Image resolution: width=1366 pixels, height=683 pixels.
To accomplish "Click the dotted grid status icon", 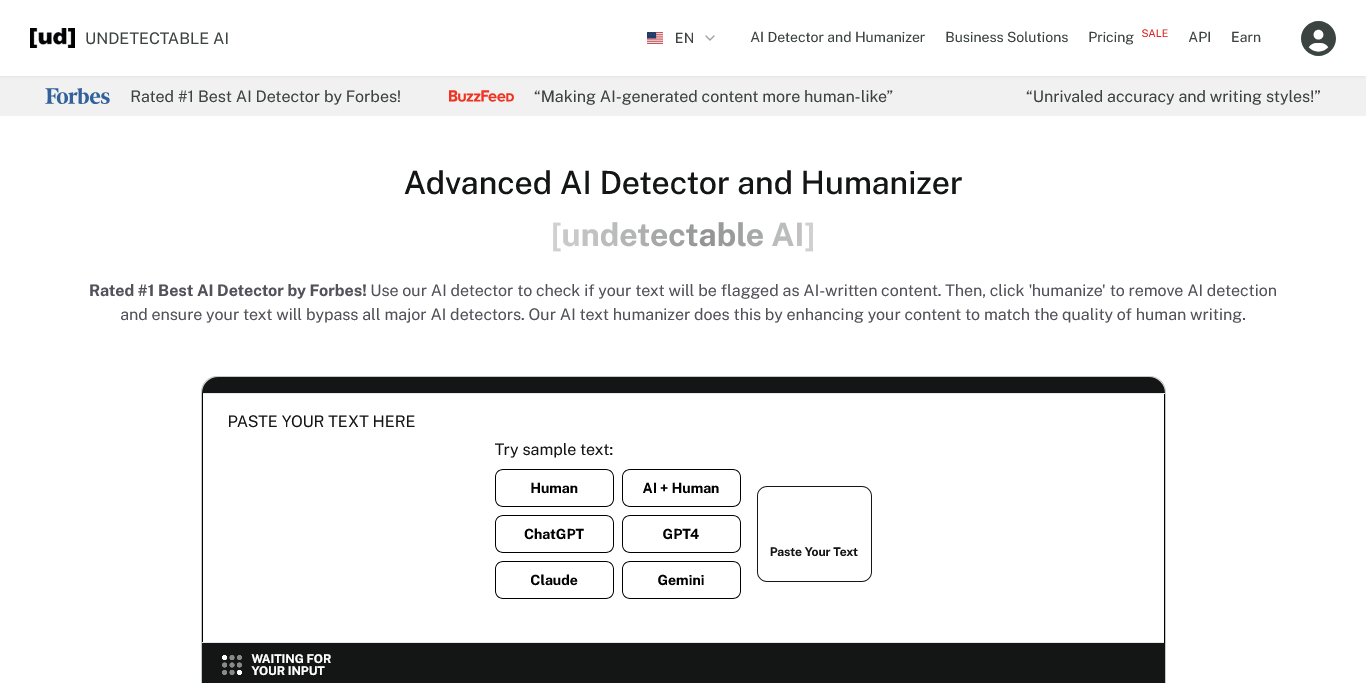I will coord(232,665).
